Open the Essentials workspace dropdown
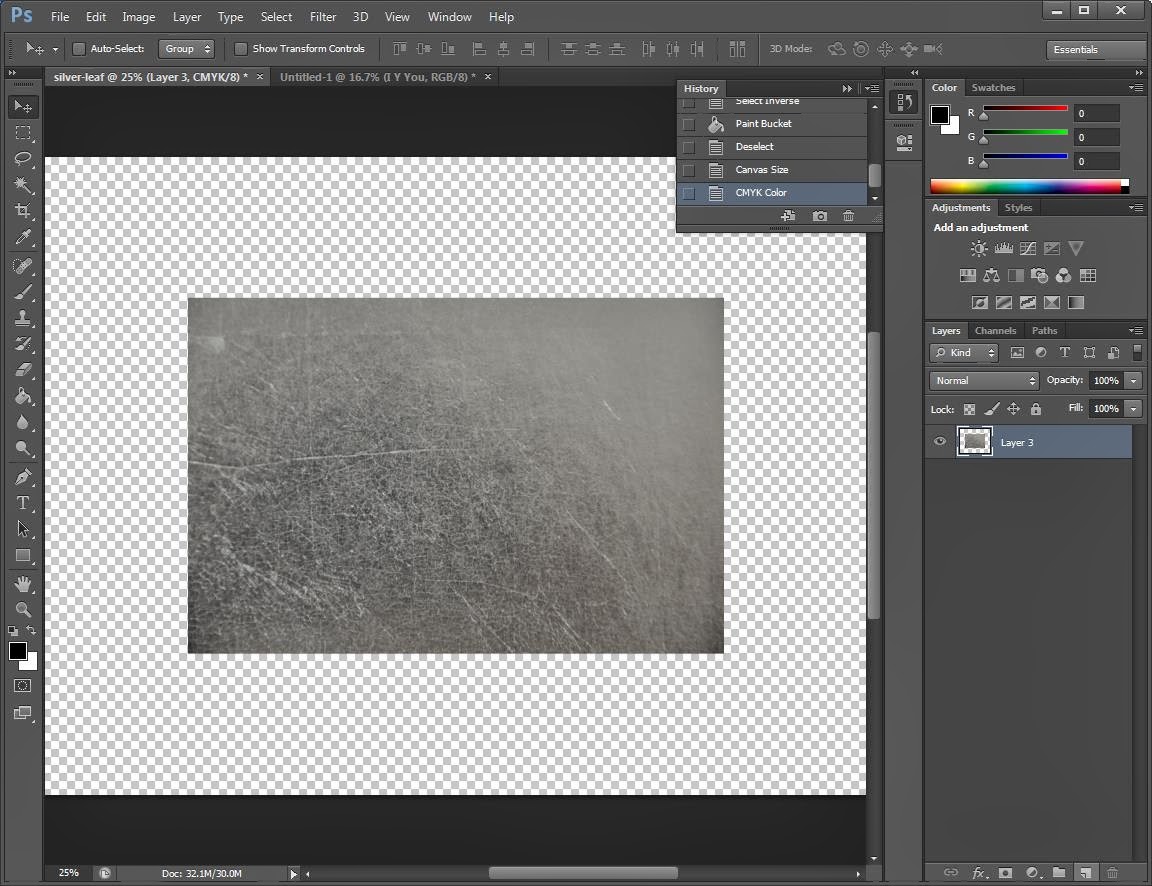 pyautogui.click(x=1095, y=50)
